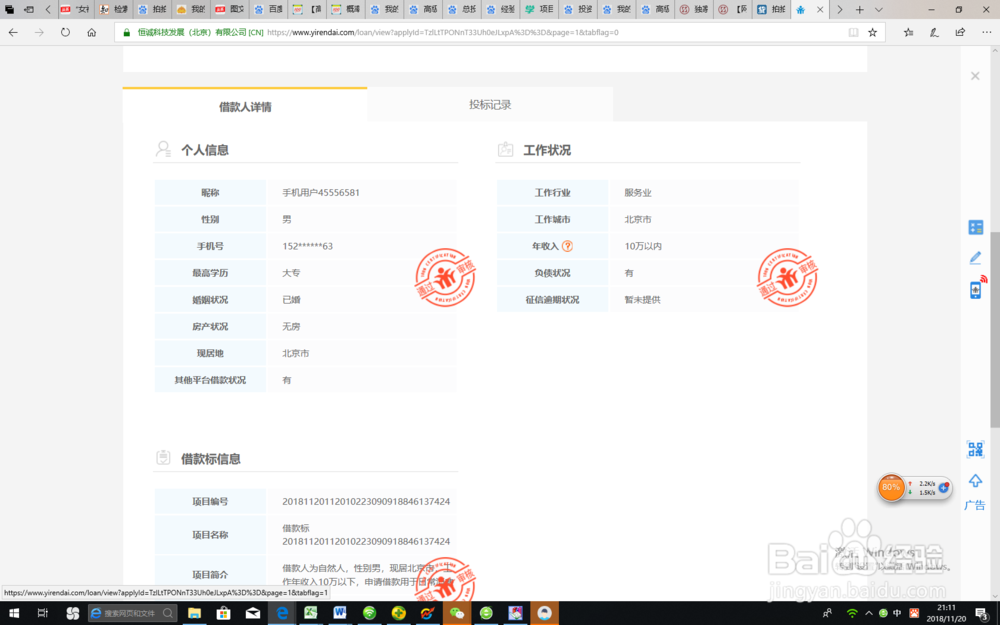Launch Microsoft Edge from the taskbar
The height and width of the screenshot is (625, 1000).
tap(283, 612)
